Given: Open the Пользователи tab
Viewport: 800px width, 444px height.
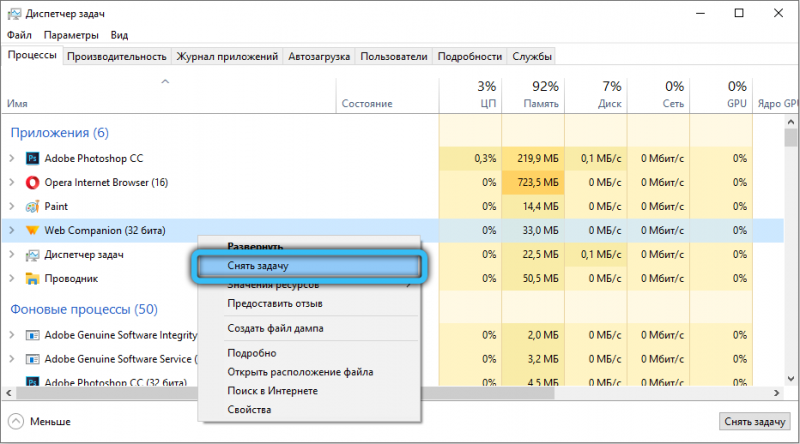Looking at the screenshot, I should tap(394, 56).
